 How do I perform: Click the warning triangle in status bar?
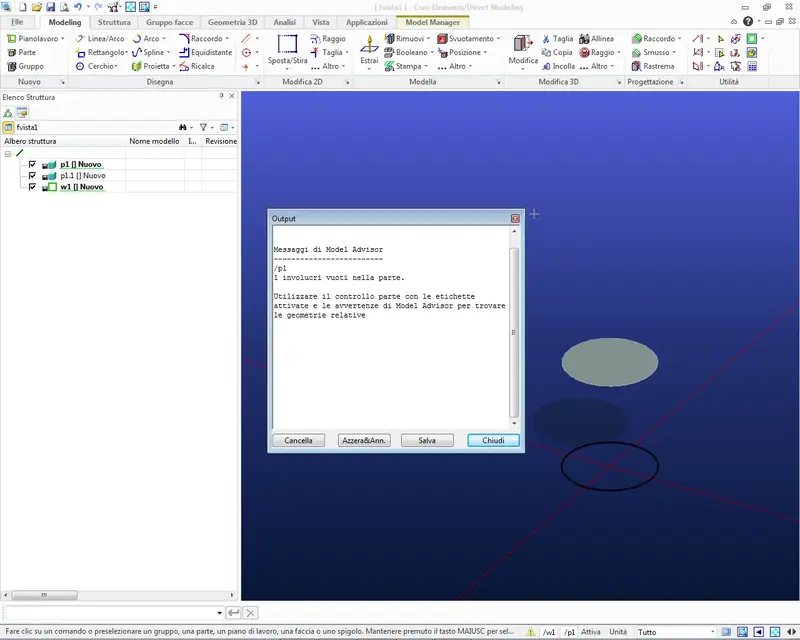coord(531,632)
